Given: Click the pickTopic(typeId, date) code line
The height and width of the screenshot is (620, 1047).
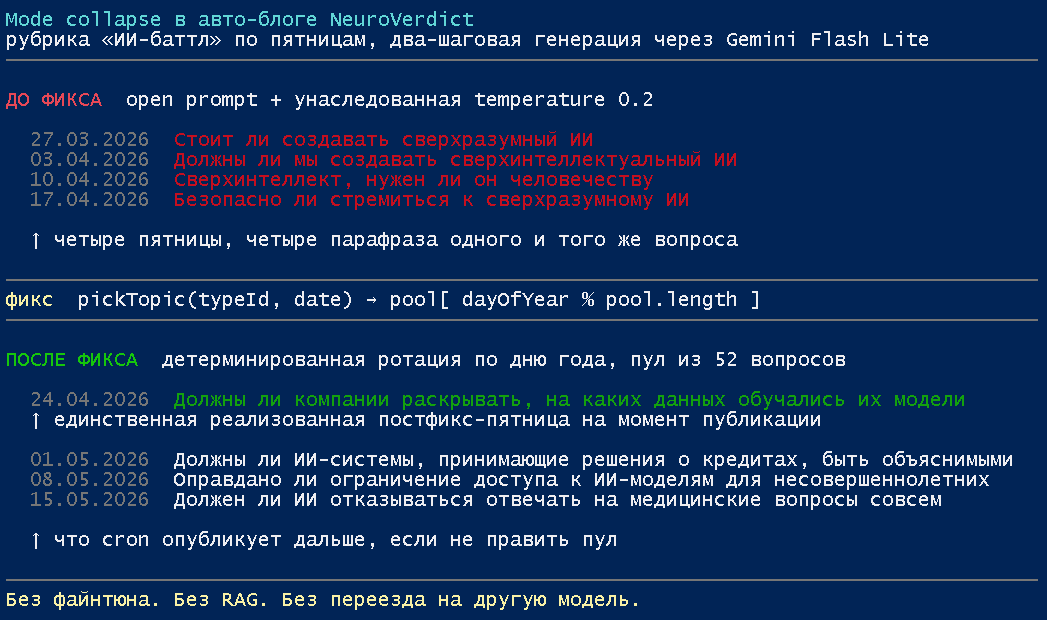Looking at the screenshot, I should click(x=418, y=300).
